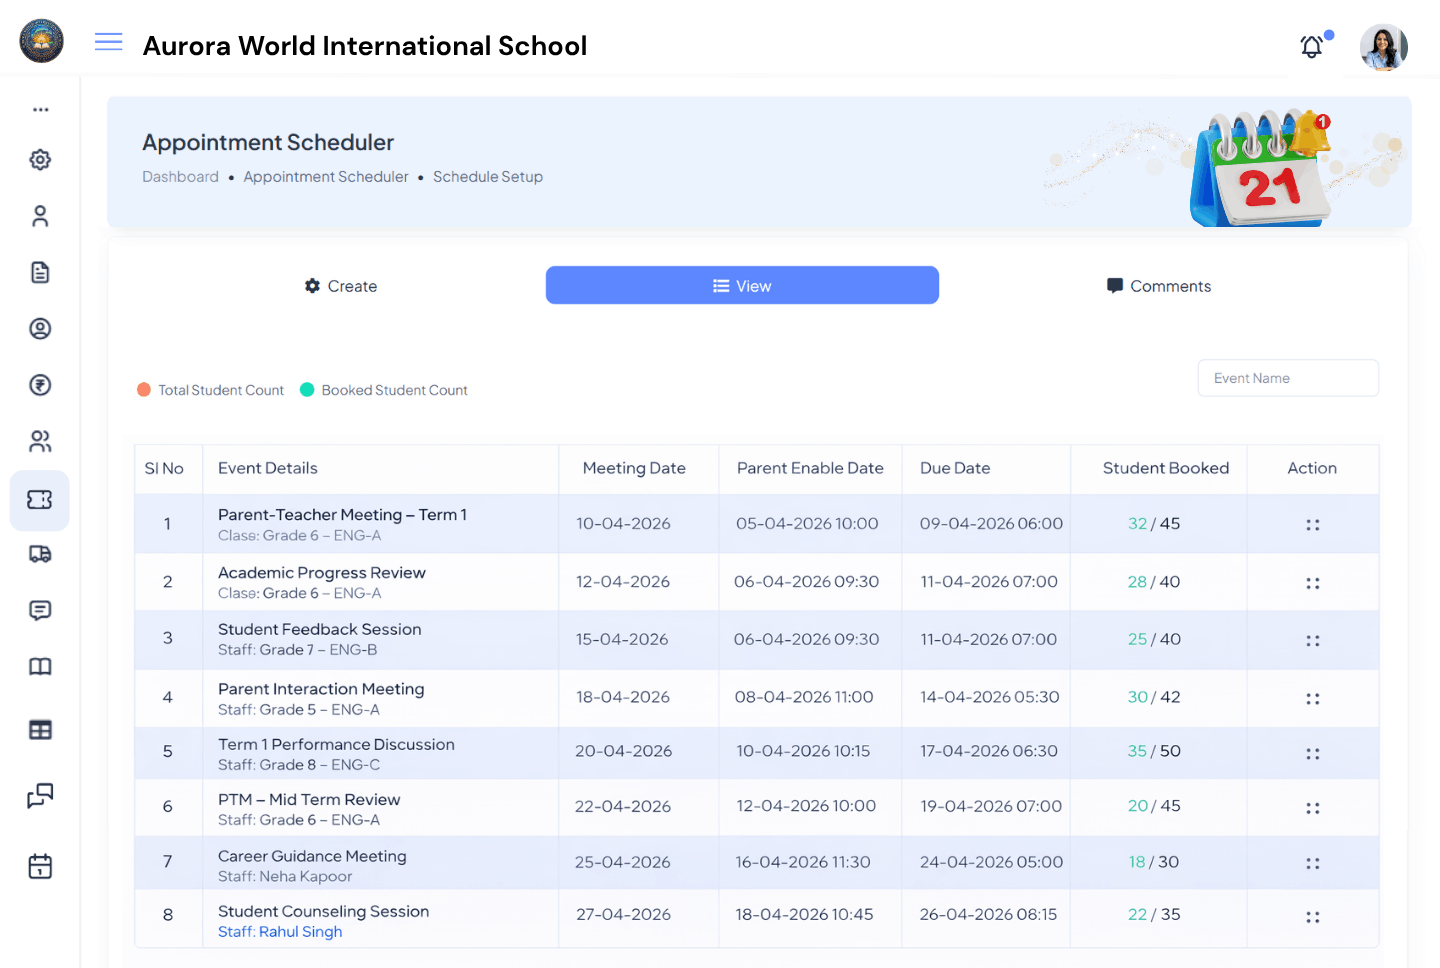The width and height of the screenshot is (1440, 968).
Task: Select the View tab
Action: click(x=742, y=285)
